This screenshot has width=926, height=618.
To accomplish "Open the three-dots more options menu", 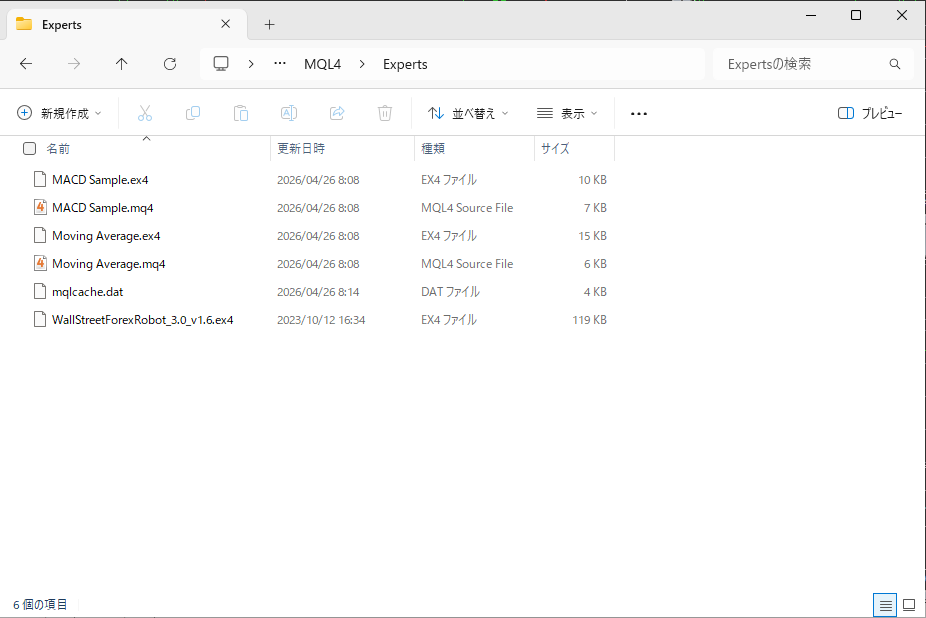I will click(x=639, y=113).
